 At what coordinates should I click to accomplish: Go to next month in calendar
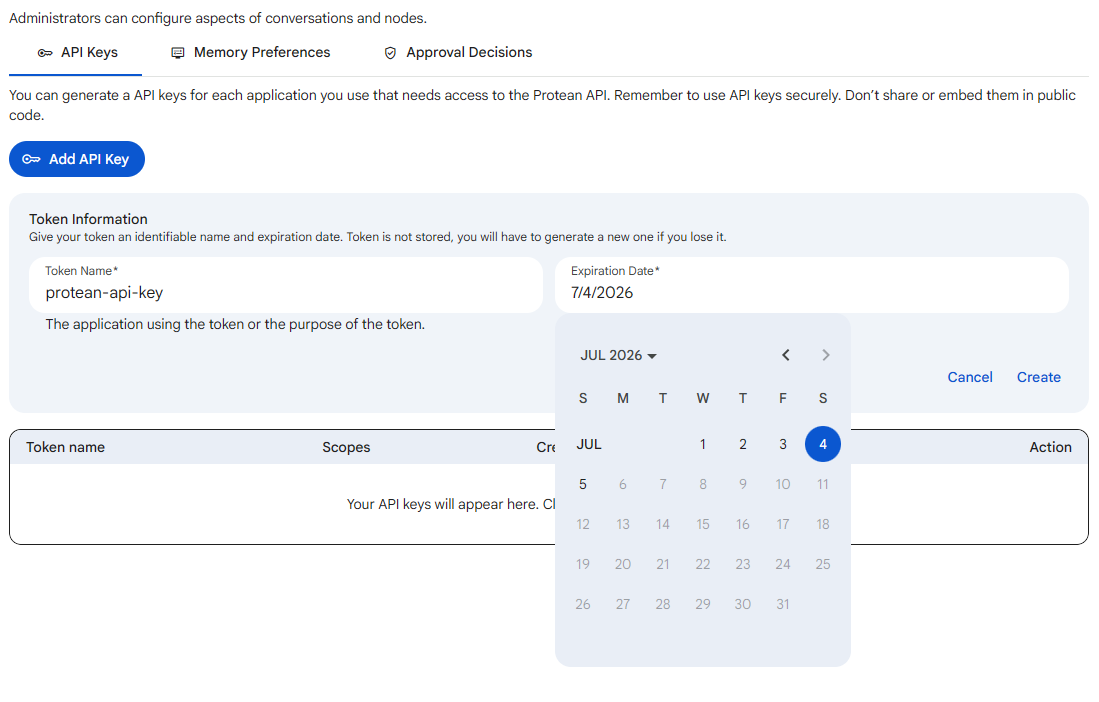coord(826,355)
